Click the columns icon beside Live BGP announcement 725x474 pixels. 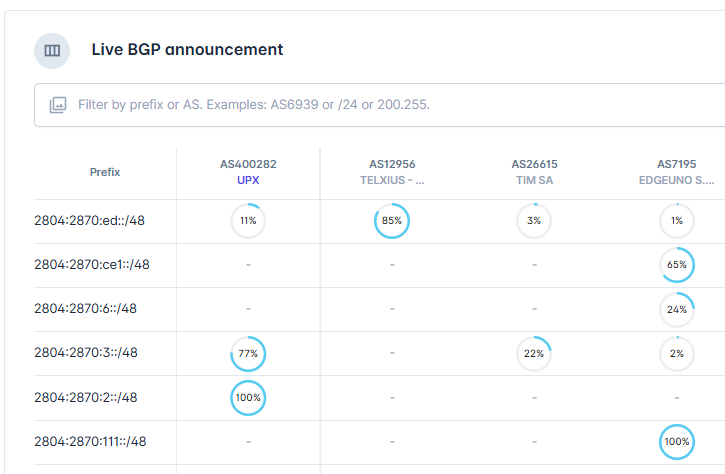click(52, 50)
